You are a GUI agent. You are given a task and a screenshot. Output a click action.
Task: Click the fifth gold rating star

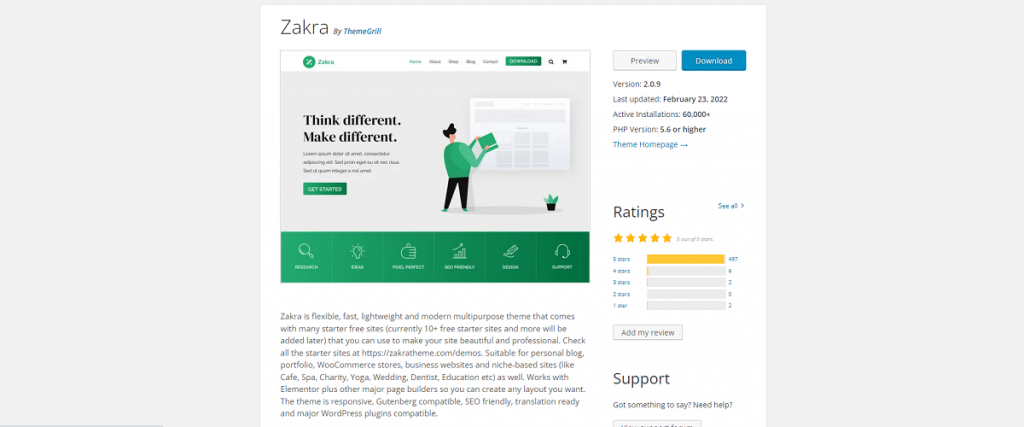666,238
